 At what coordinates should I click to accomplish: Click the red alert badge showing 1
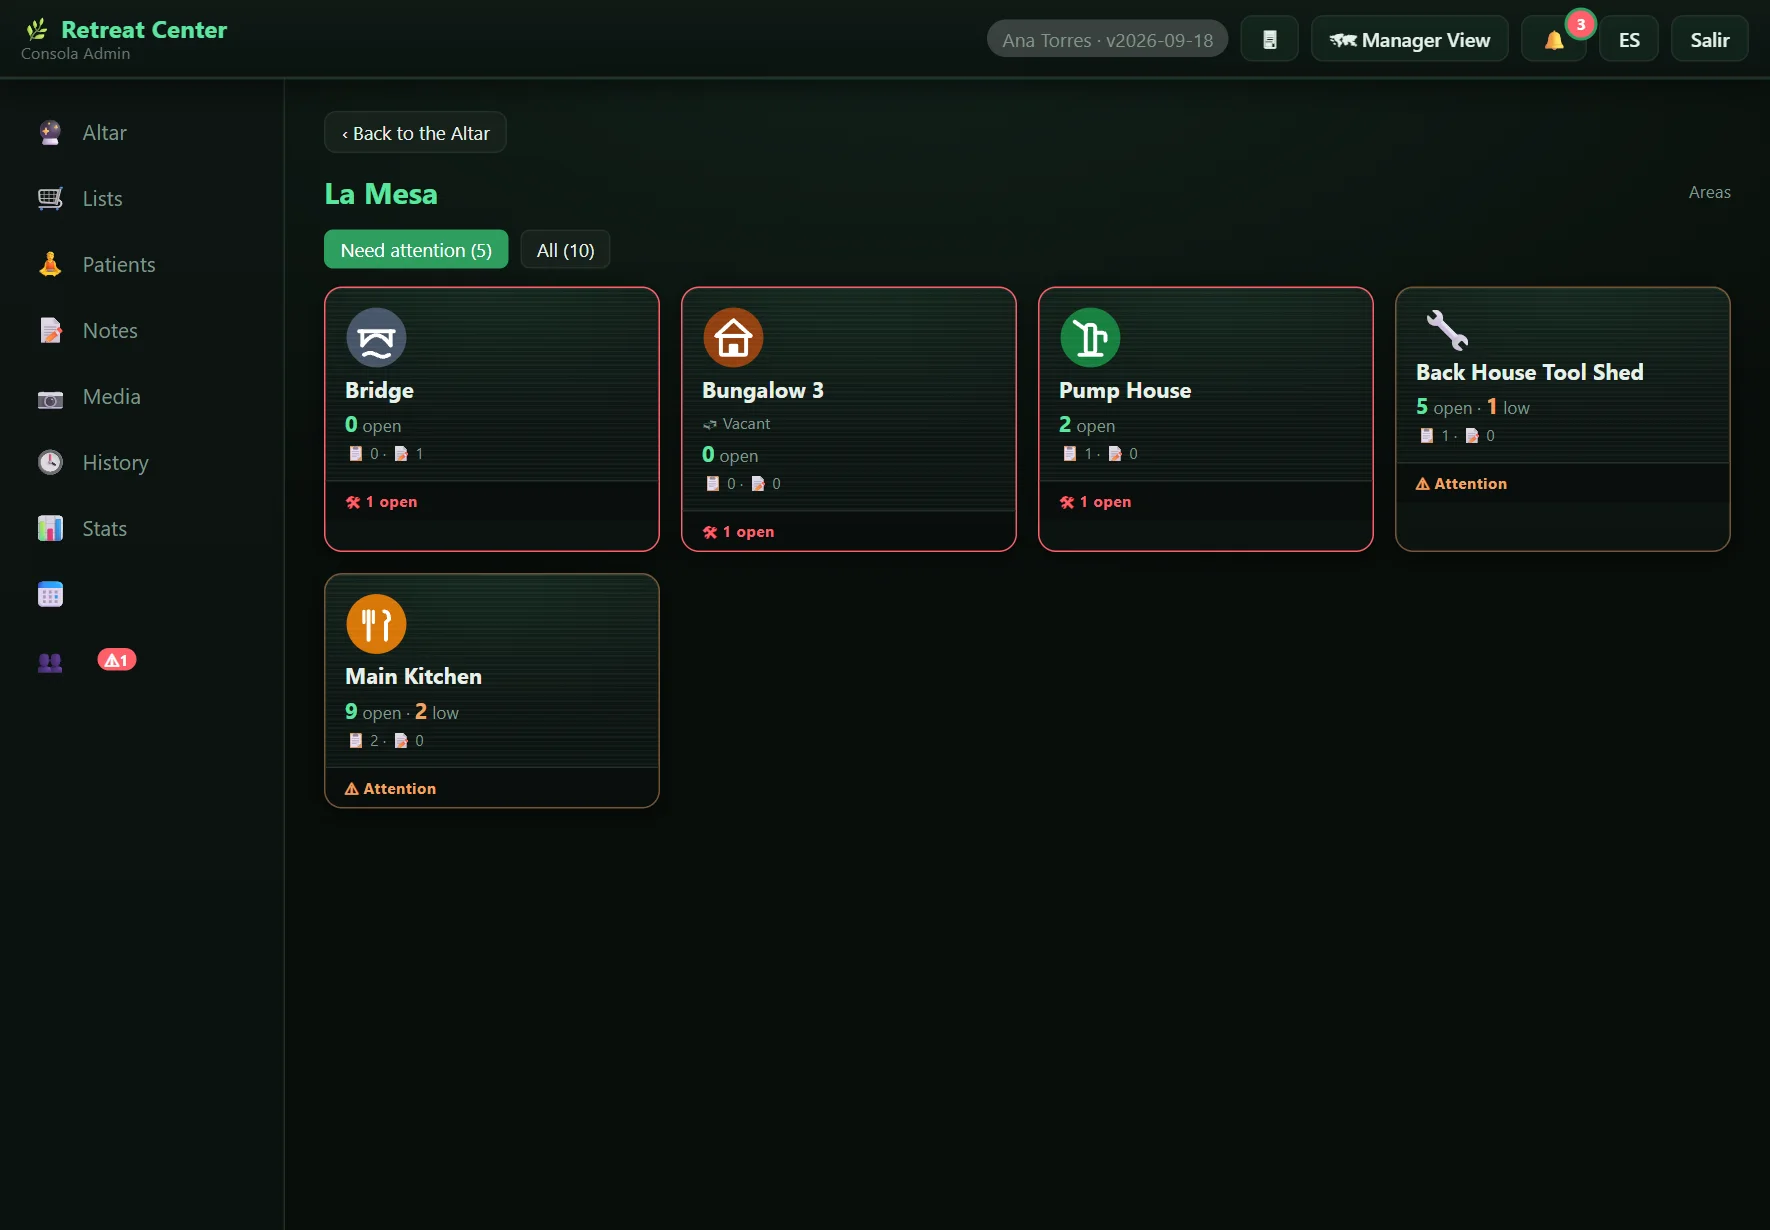point(117,660)
